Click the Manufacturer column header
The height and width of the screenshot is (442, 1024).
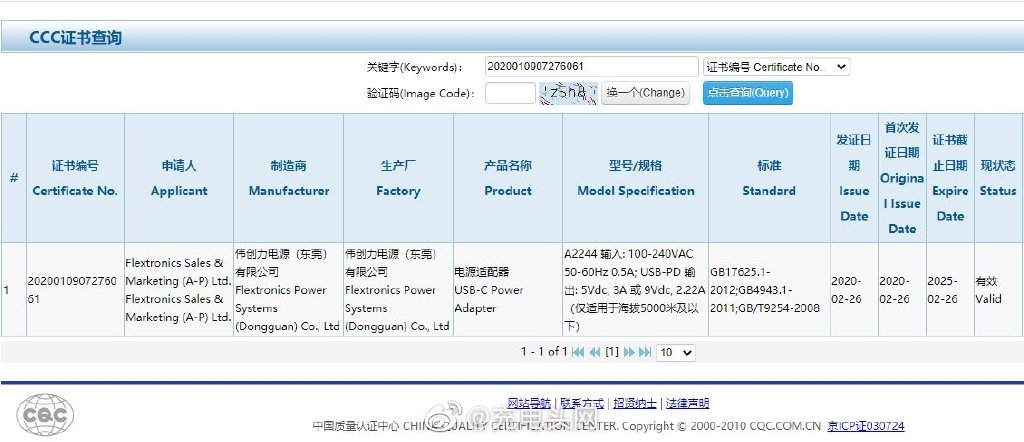coord(289,178)
